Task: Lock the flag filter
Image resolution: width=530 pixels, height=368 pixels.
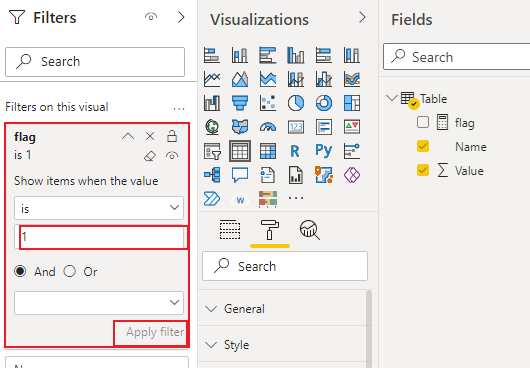Action: 172,136
